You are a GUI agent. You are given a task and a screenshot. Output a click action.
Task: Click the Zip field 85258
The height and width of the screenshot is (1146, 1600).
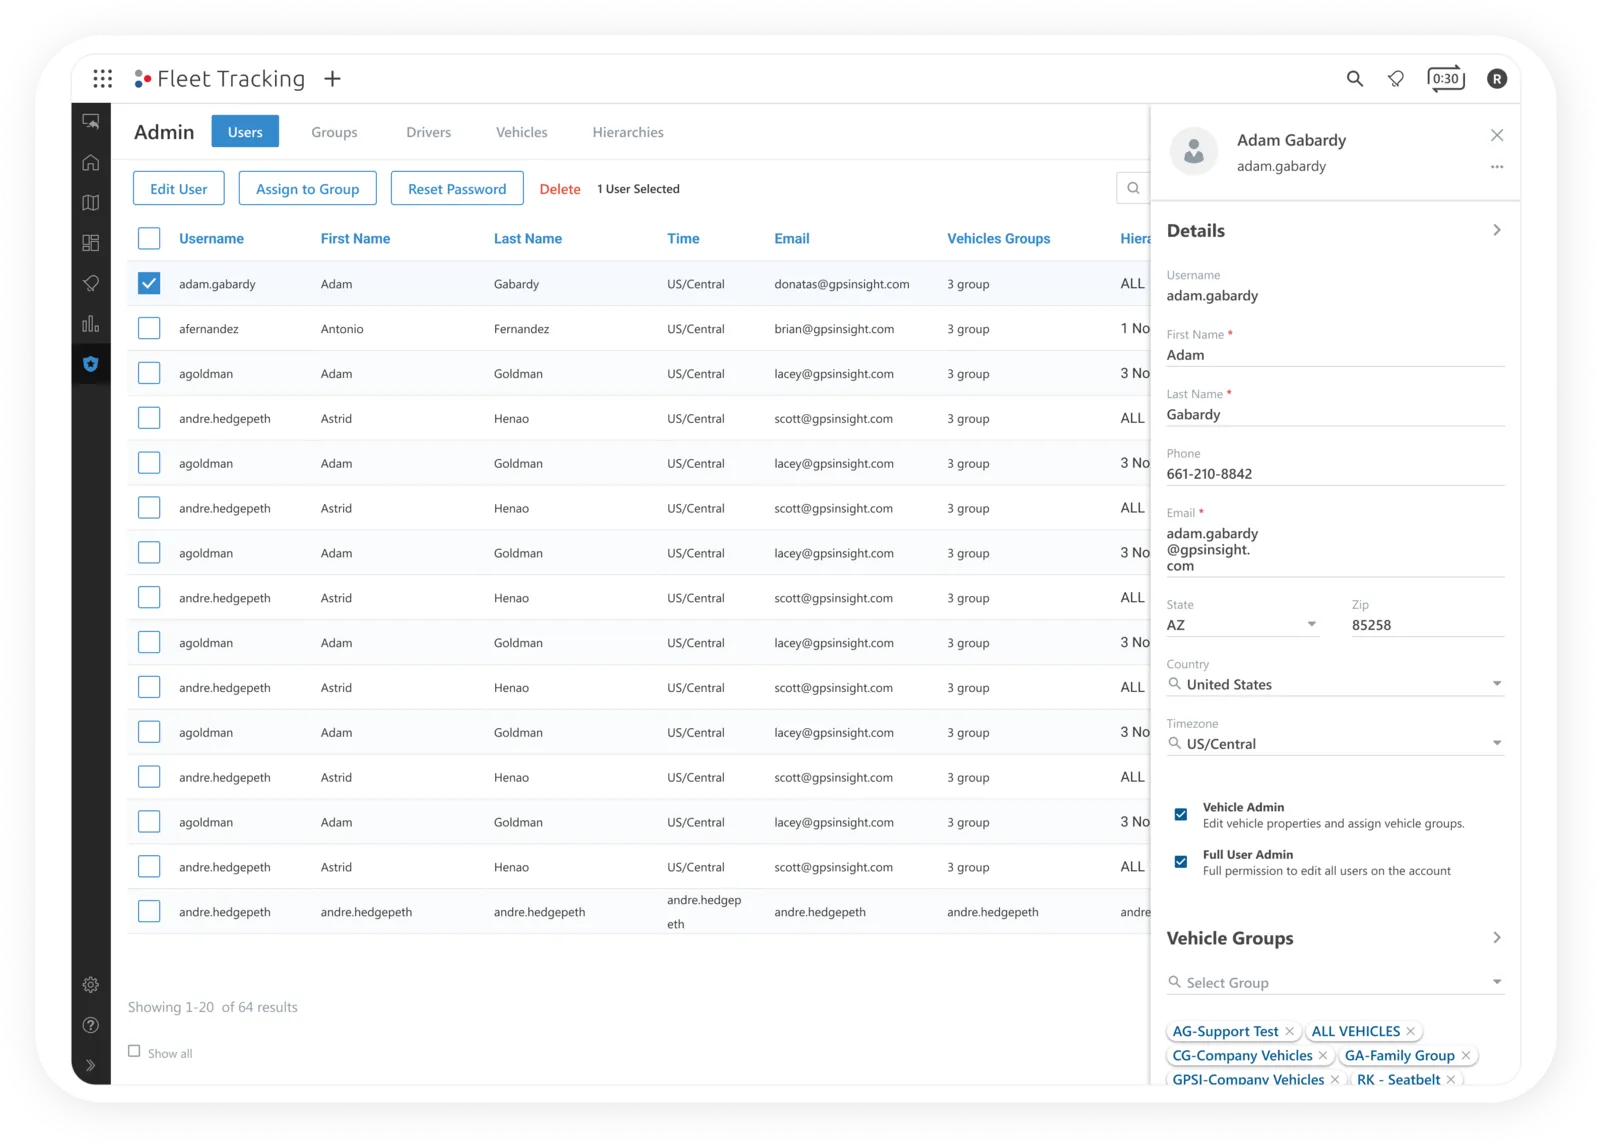point(1428,625)
